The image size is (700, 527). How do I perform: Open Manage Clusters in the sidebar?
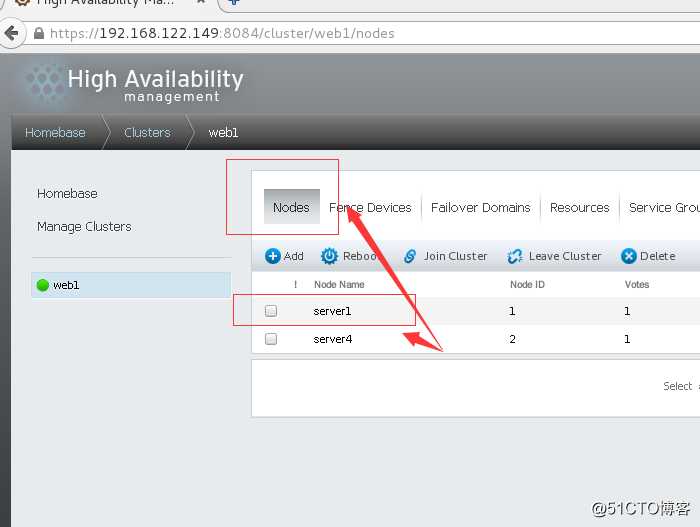[84, 226]
